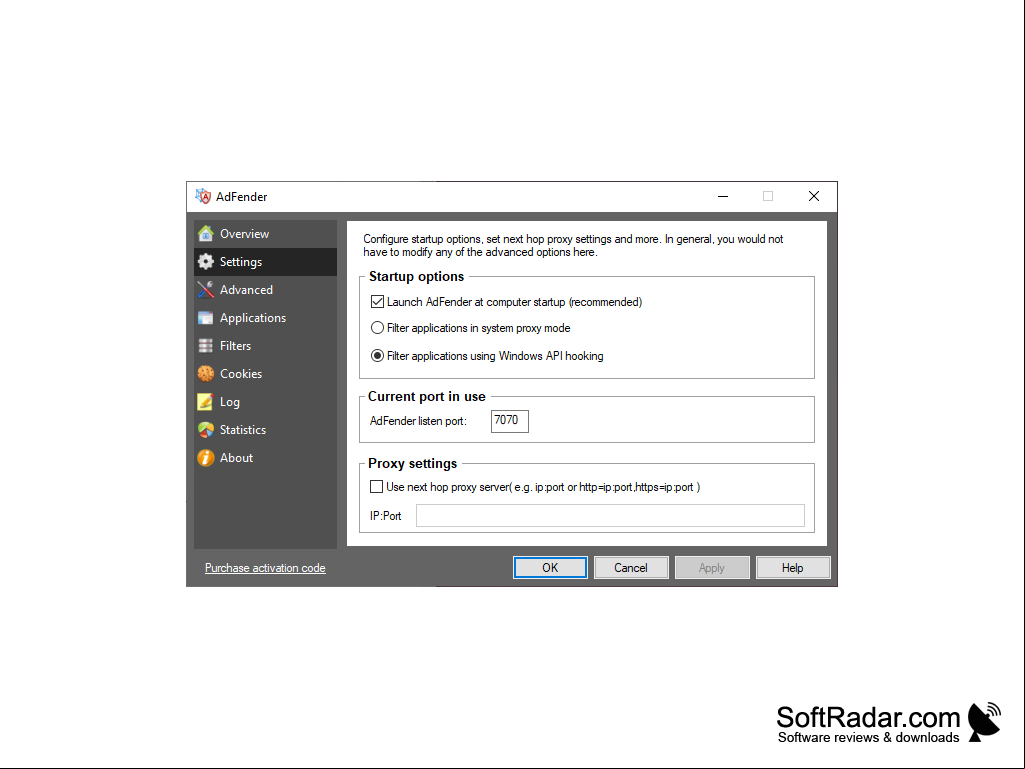Click the Current port in use heading
Screen dimensions: 1025x769
tap(427, 396)
